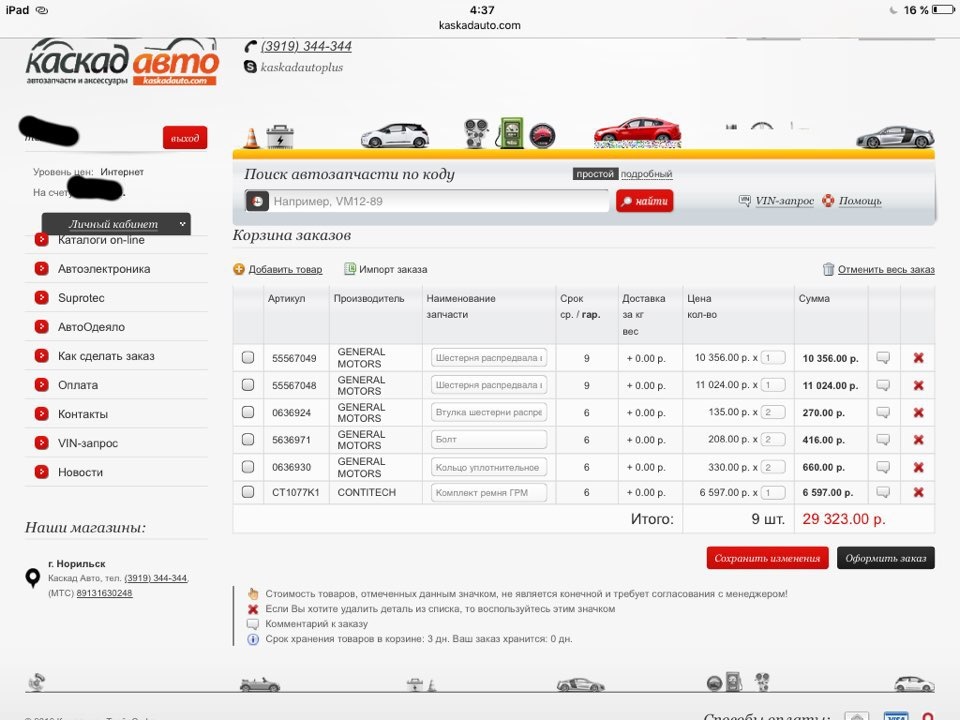Tap the 89131630248 MTS phone link
The height and width of the screenshot is (720, 960).
104,593
